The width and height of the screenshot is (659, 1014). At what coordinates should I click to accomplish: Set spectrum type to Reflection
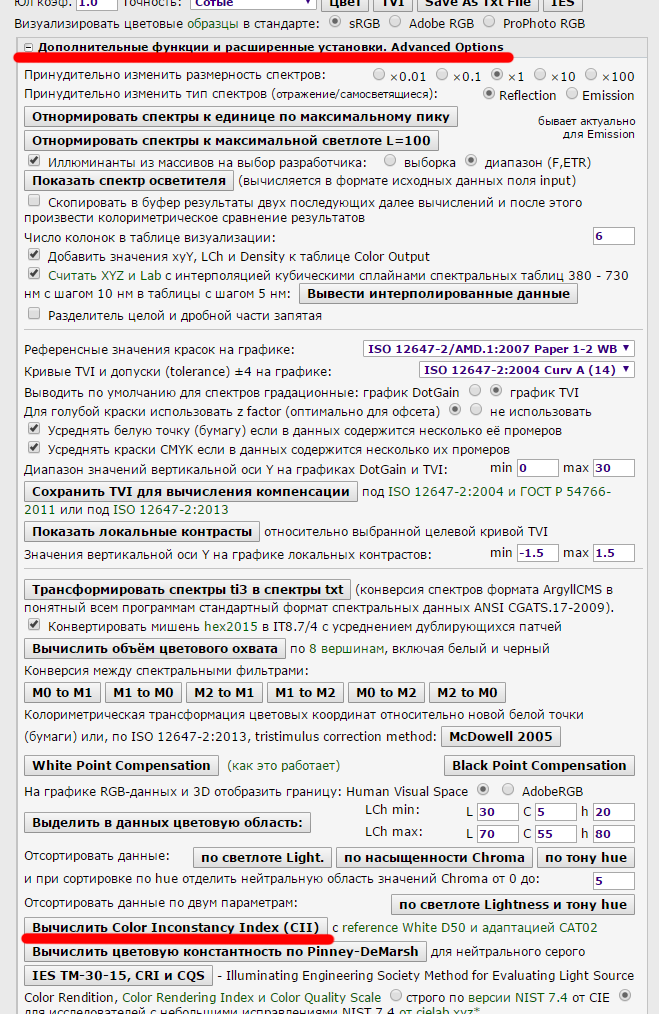(489, 93)
